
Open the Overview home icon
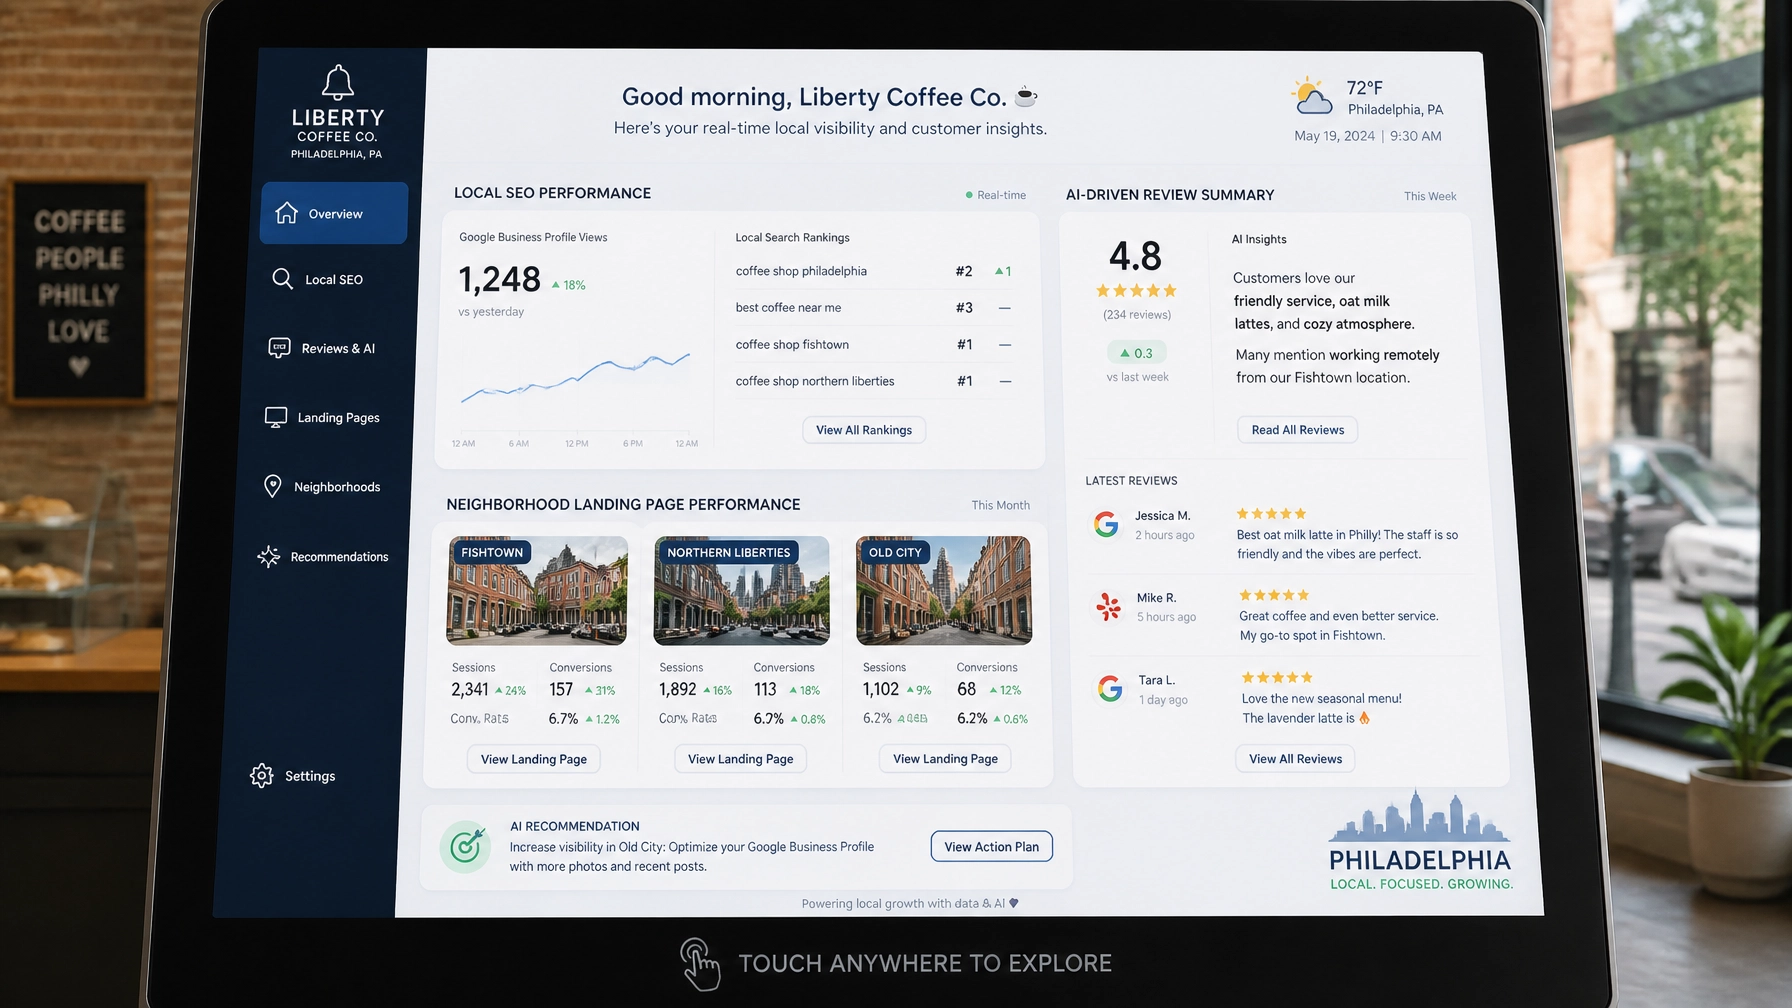coord(287,213)
